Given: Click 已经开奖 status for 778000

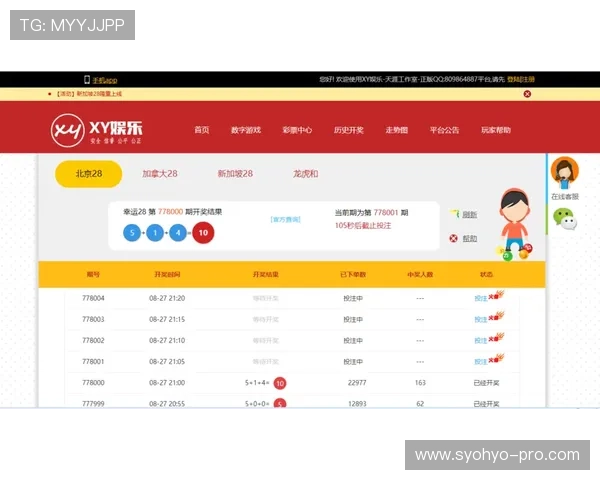Looking at the screenshot, I should [x=486, y=383].
